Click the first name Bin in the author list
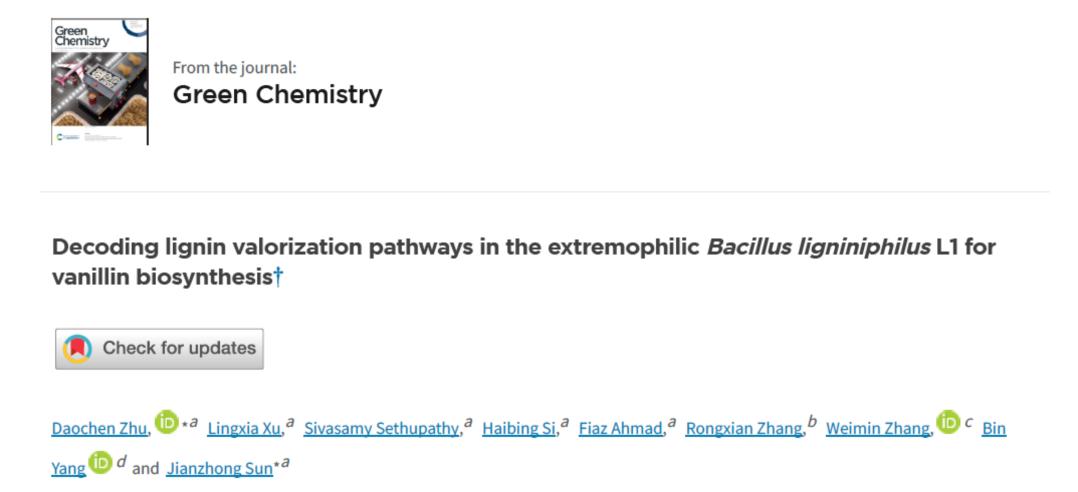The width and height of the screenshot is (1078, 492). tap(994, 429)
